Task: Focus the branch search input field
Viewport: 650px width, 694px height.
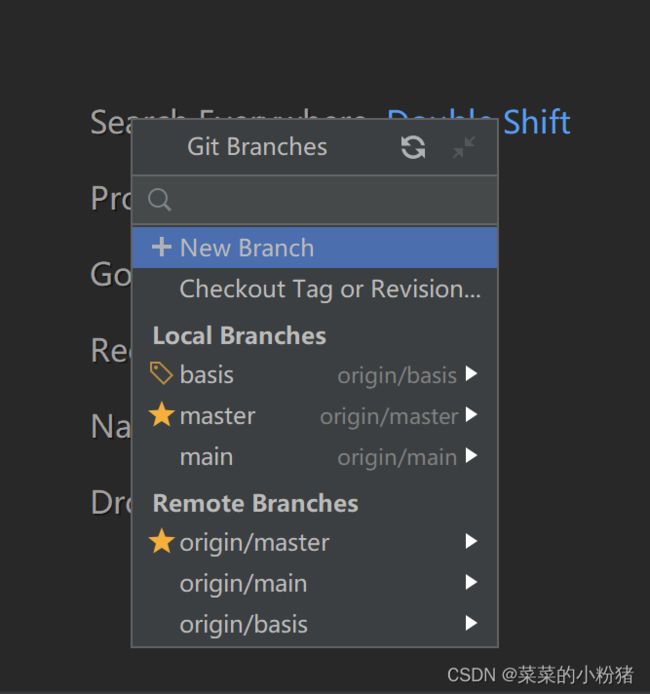Action: point(315,200)
